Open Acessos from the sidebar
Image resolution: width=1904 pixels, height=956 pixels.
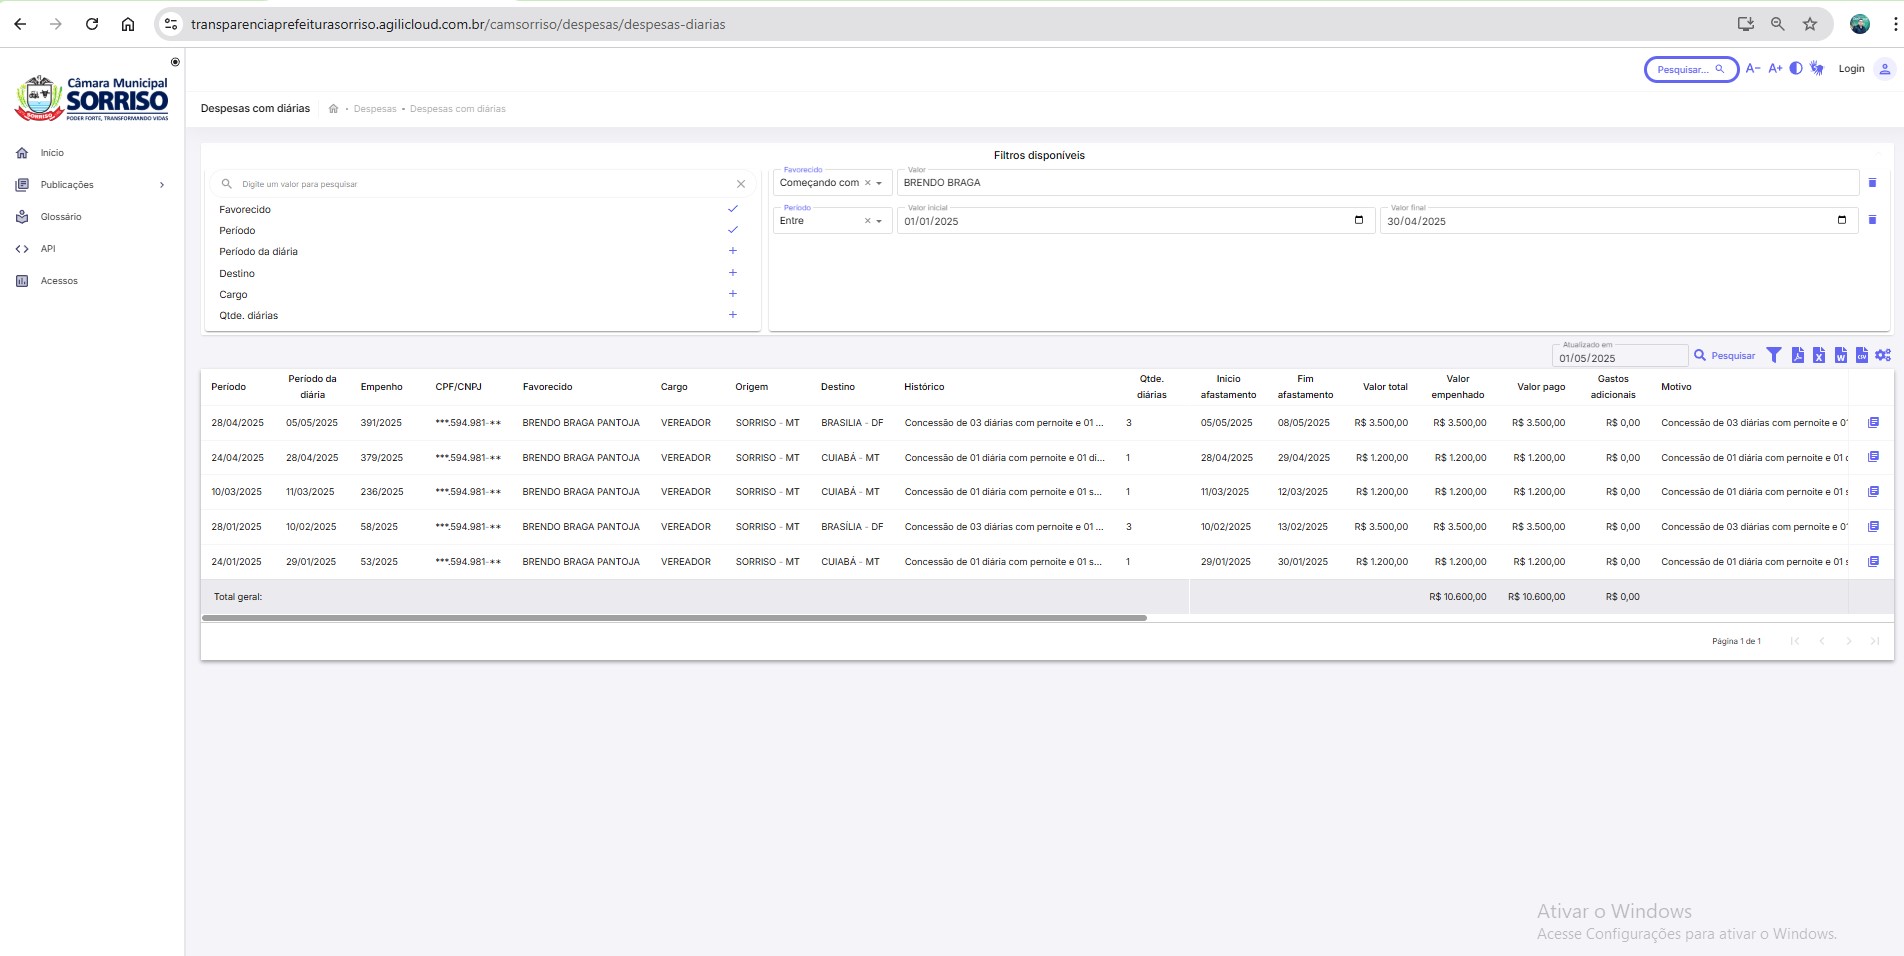(x=59, y=281)
